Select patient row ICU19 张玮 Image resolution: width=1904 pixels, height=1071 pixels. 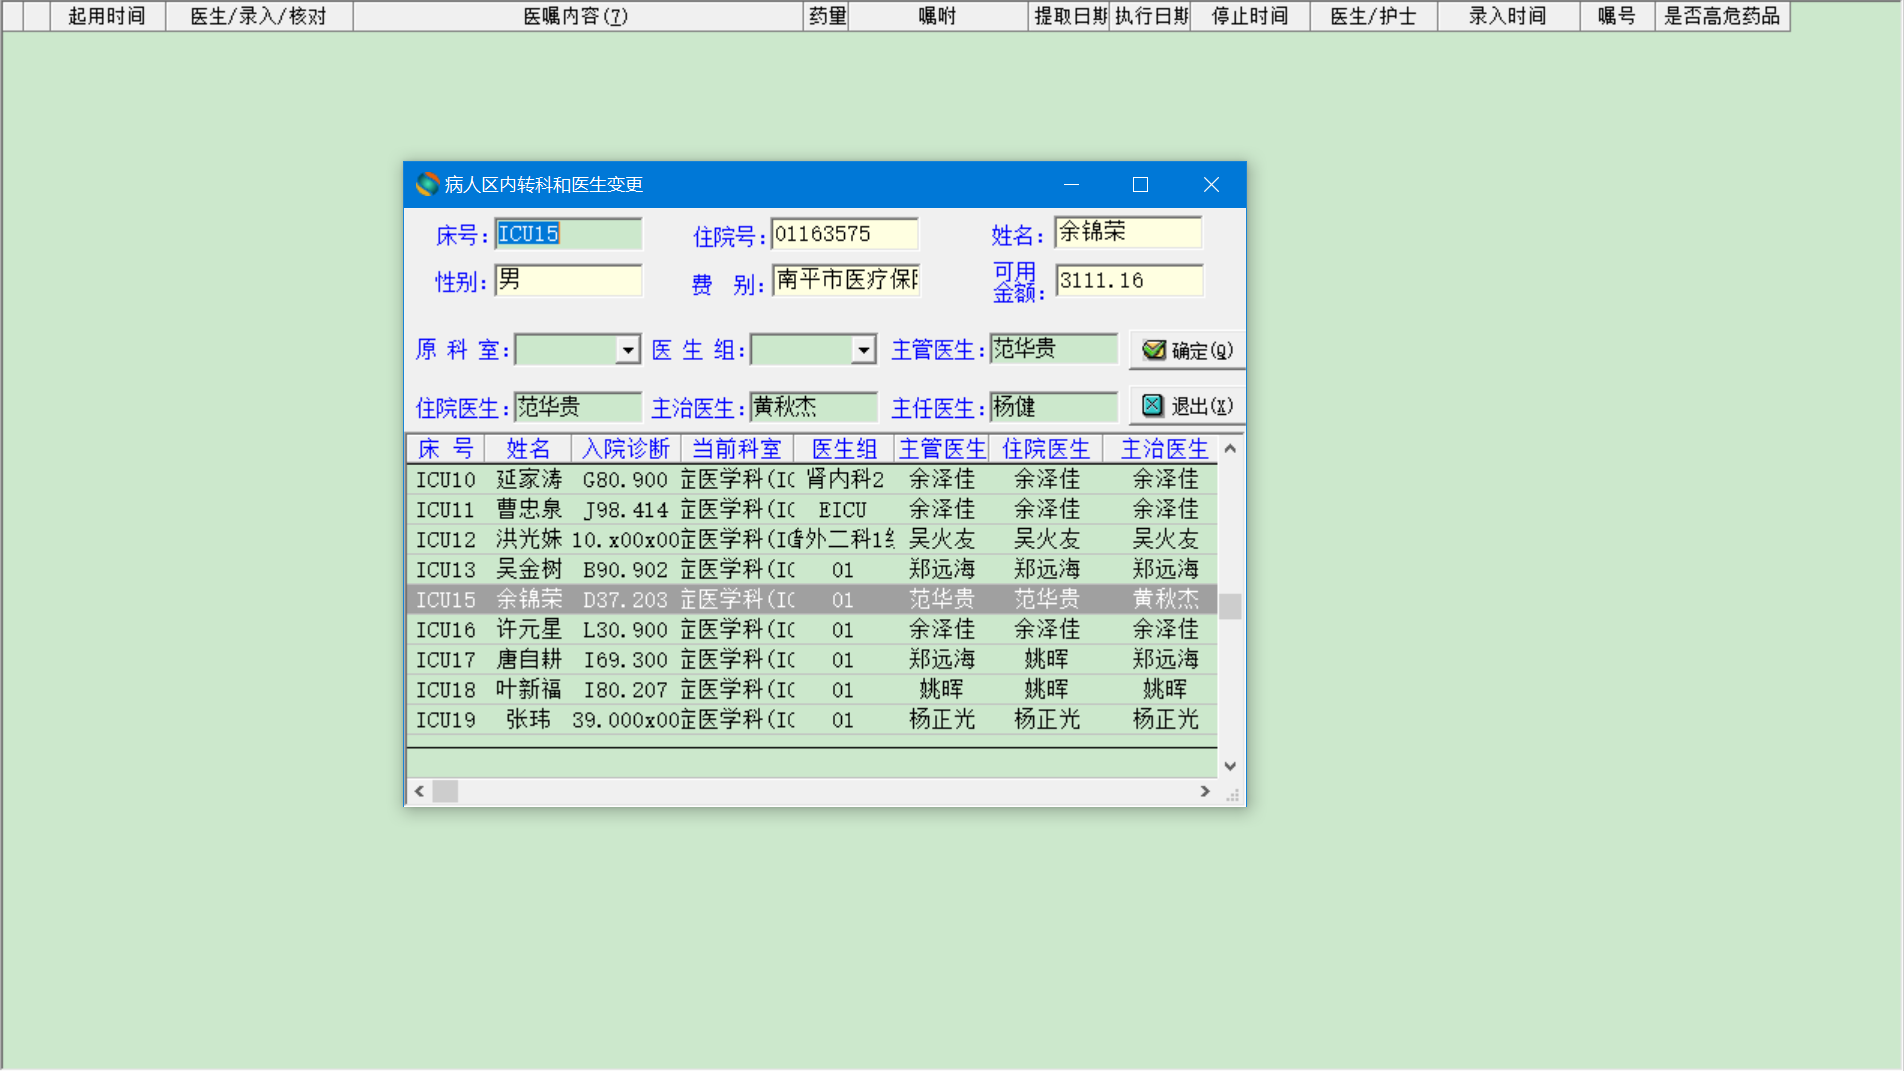point(812,720)
